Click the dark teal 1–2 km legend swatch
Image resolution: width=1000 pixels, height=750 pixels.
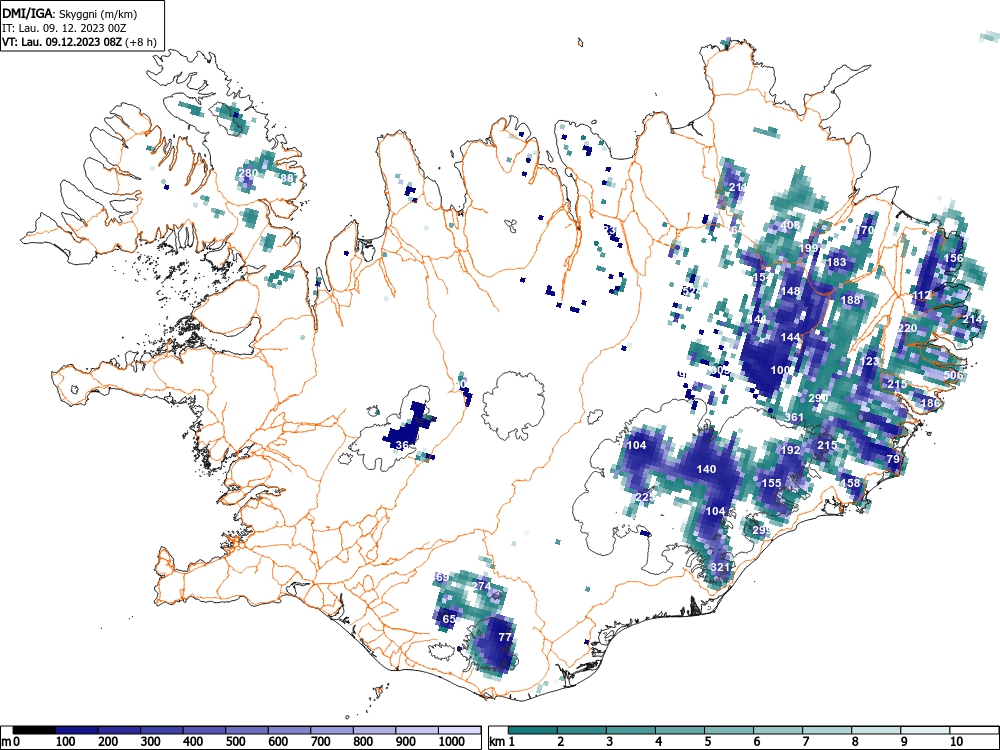[533, 730]
